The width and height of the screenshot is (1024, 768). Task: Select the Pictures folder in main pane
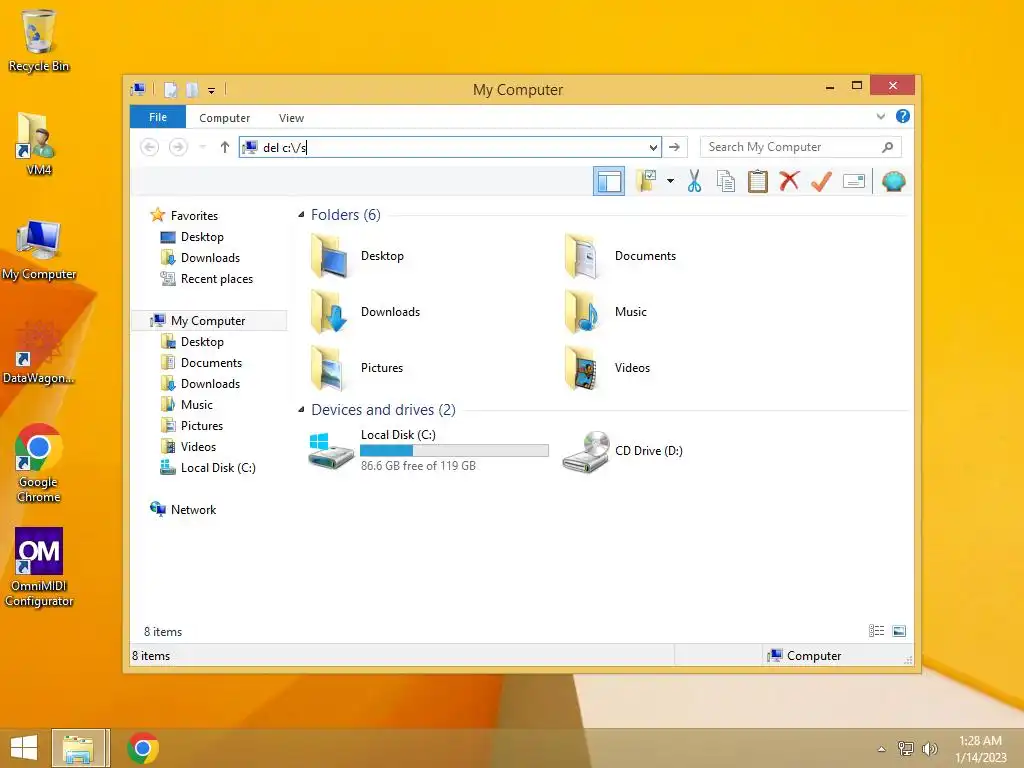coord(357,368)
